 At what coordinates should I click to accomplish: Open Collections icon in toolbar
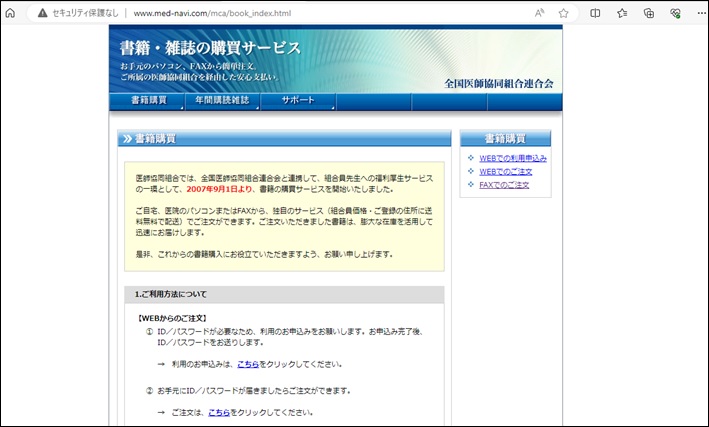pyautogui.click(x=649, y=13)
